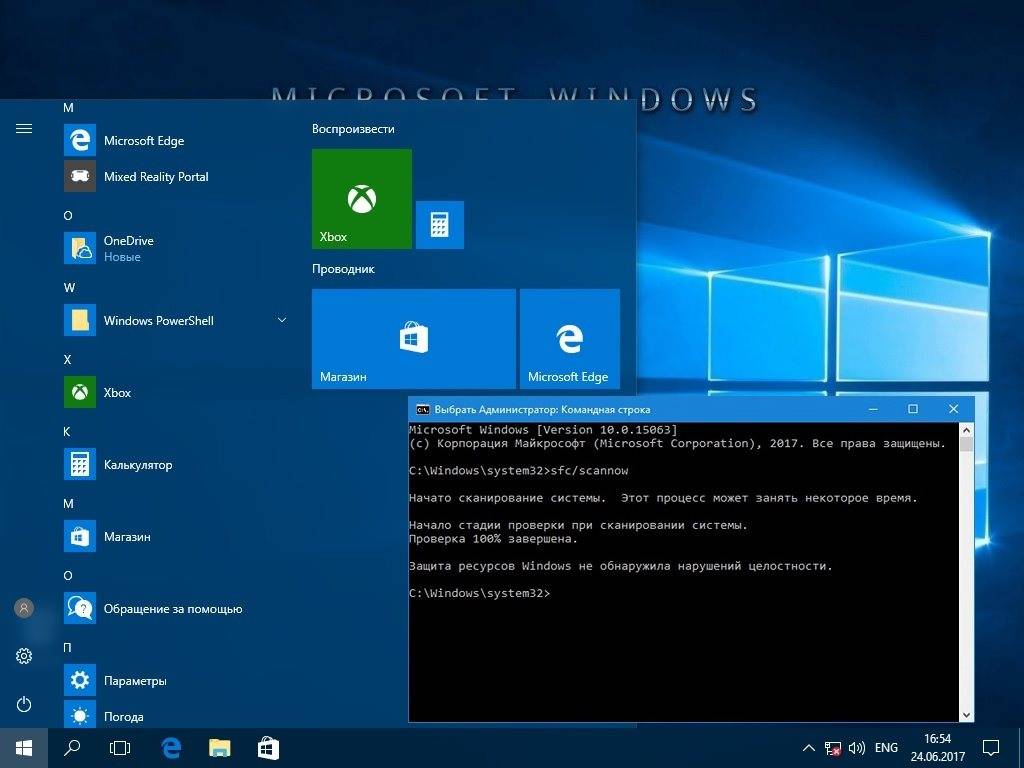Expand the Windows PowerShell folder chevron
Screen dimensions: 1024x768
[x=282, y=320]
